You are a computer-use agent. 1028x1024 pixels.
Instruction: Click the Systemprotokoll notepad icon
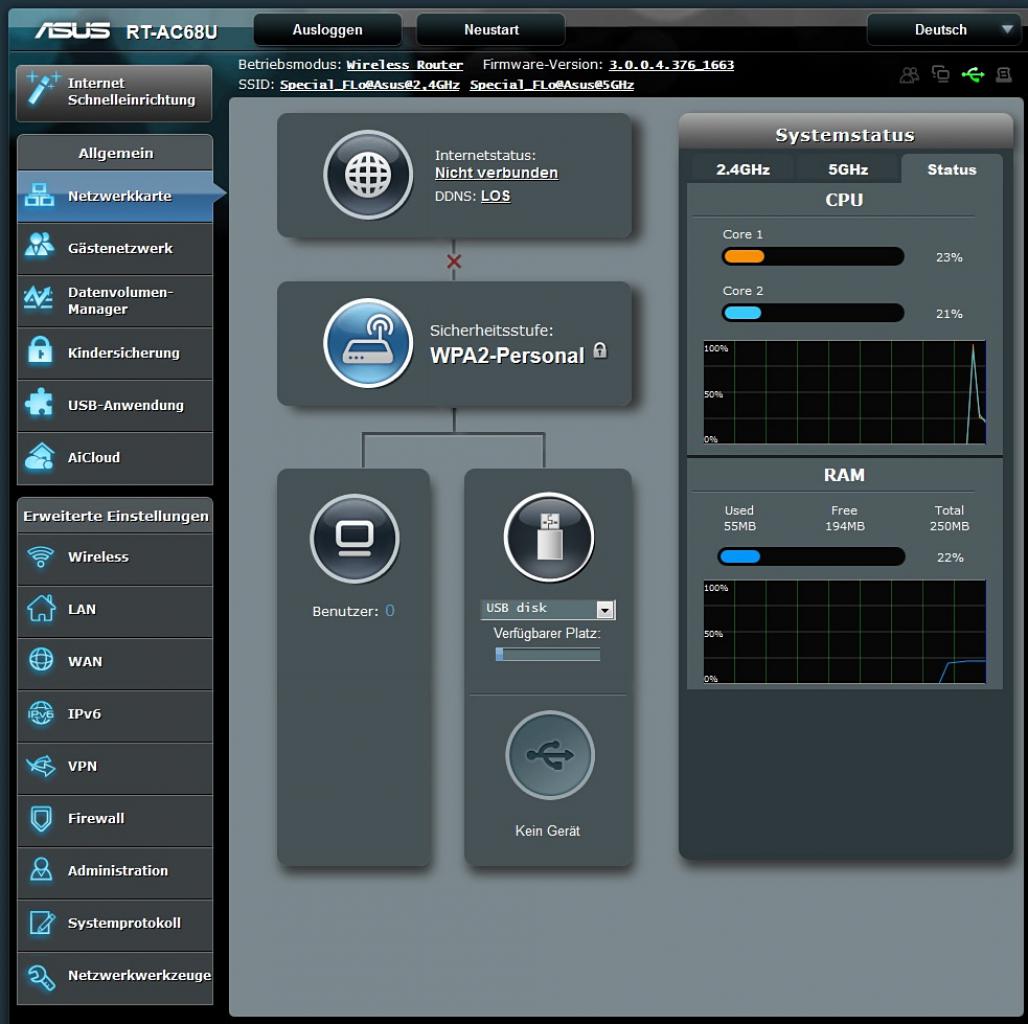[41, 922]
